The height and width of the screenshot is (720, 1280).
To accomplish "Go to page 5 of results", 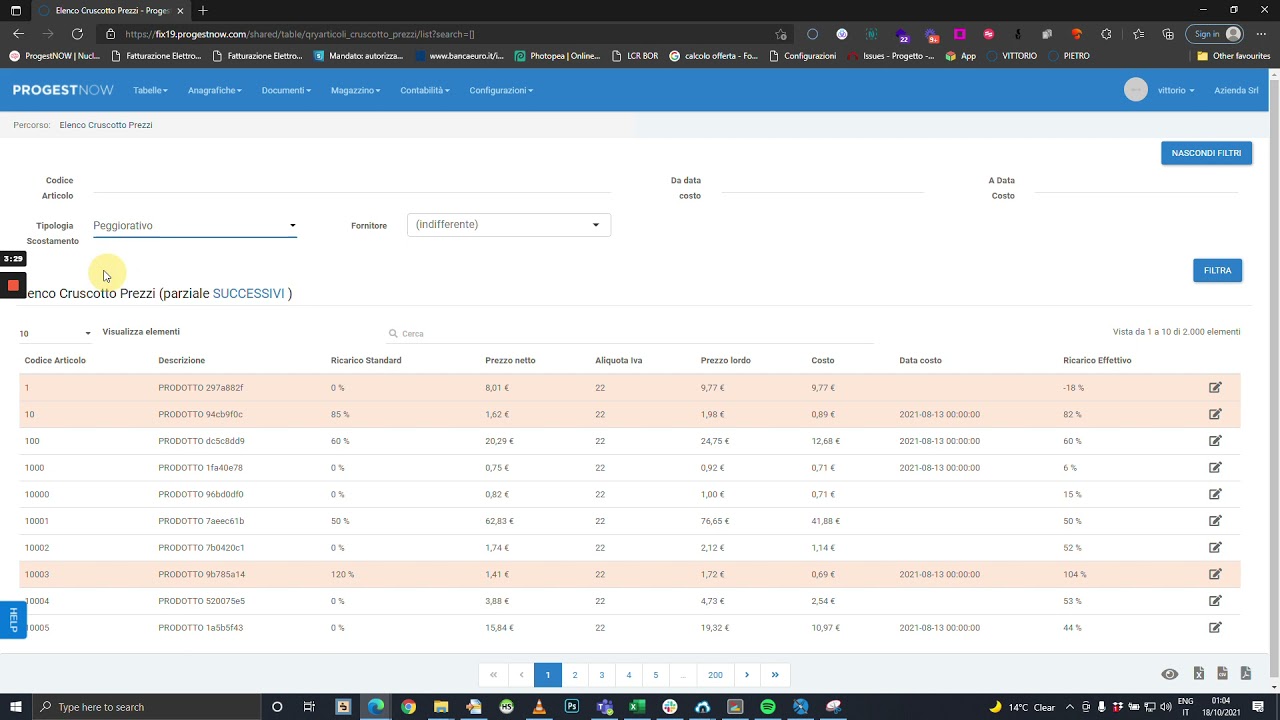I will pos(656,675).
